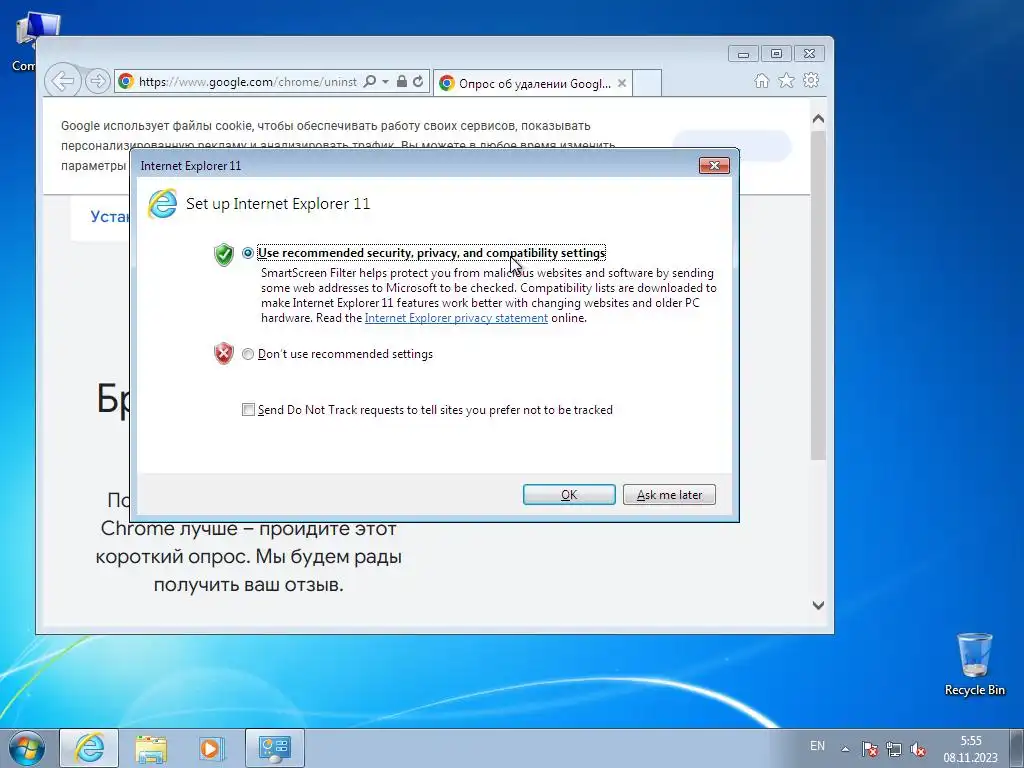The width and height of the screenshot is (1024, 768).
Task: Click the network status tray icon
Action: point(894,749)
